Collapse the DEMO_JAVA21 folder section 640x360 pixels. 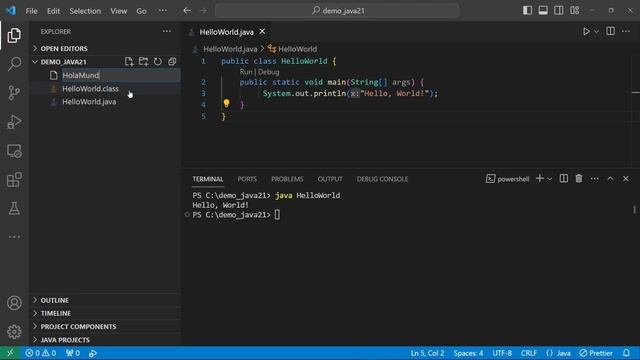coord(63,62)
